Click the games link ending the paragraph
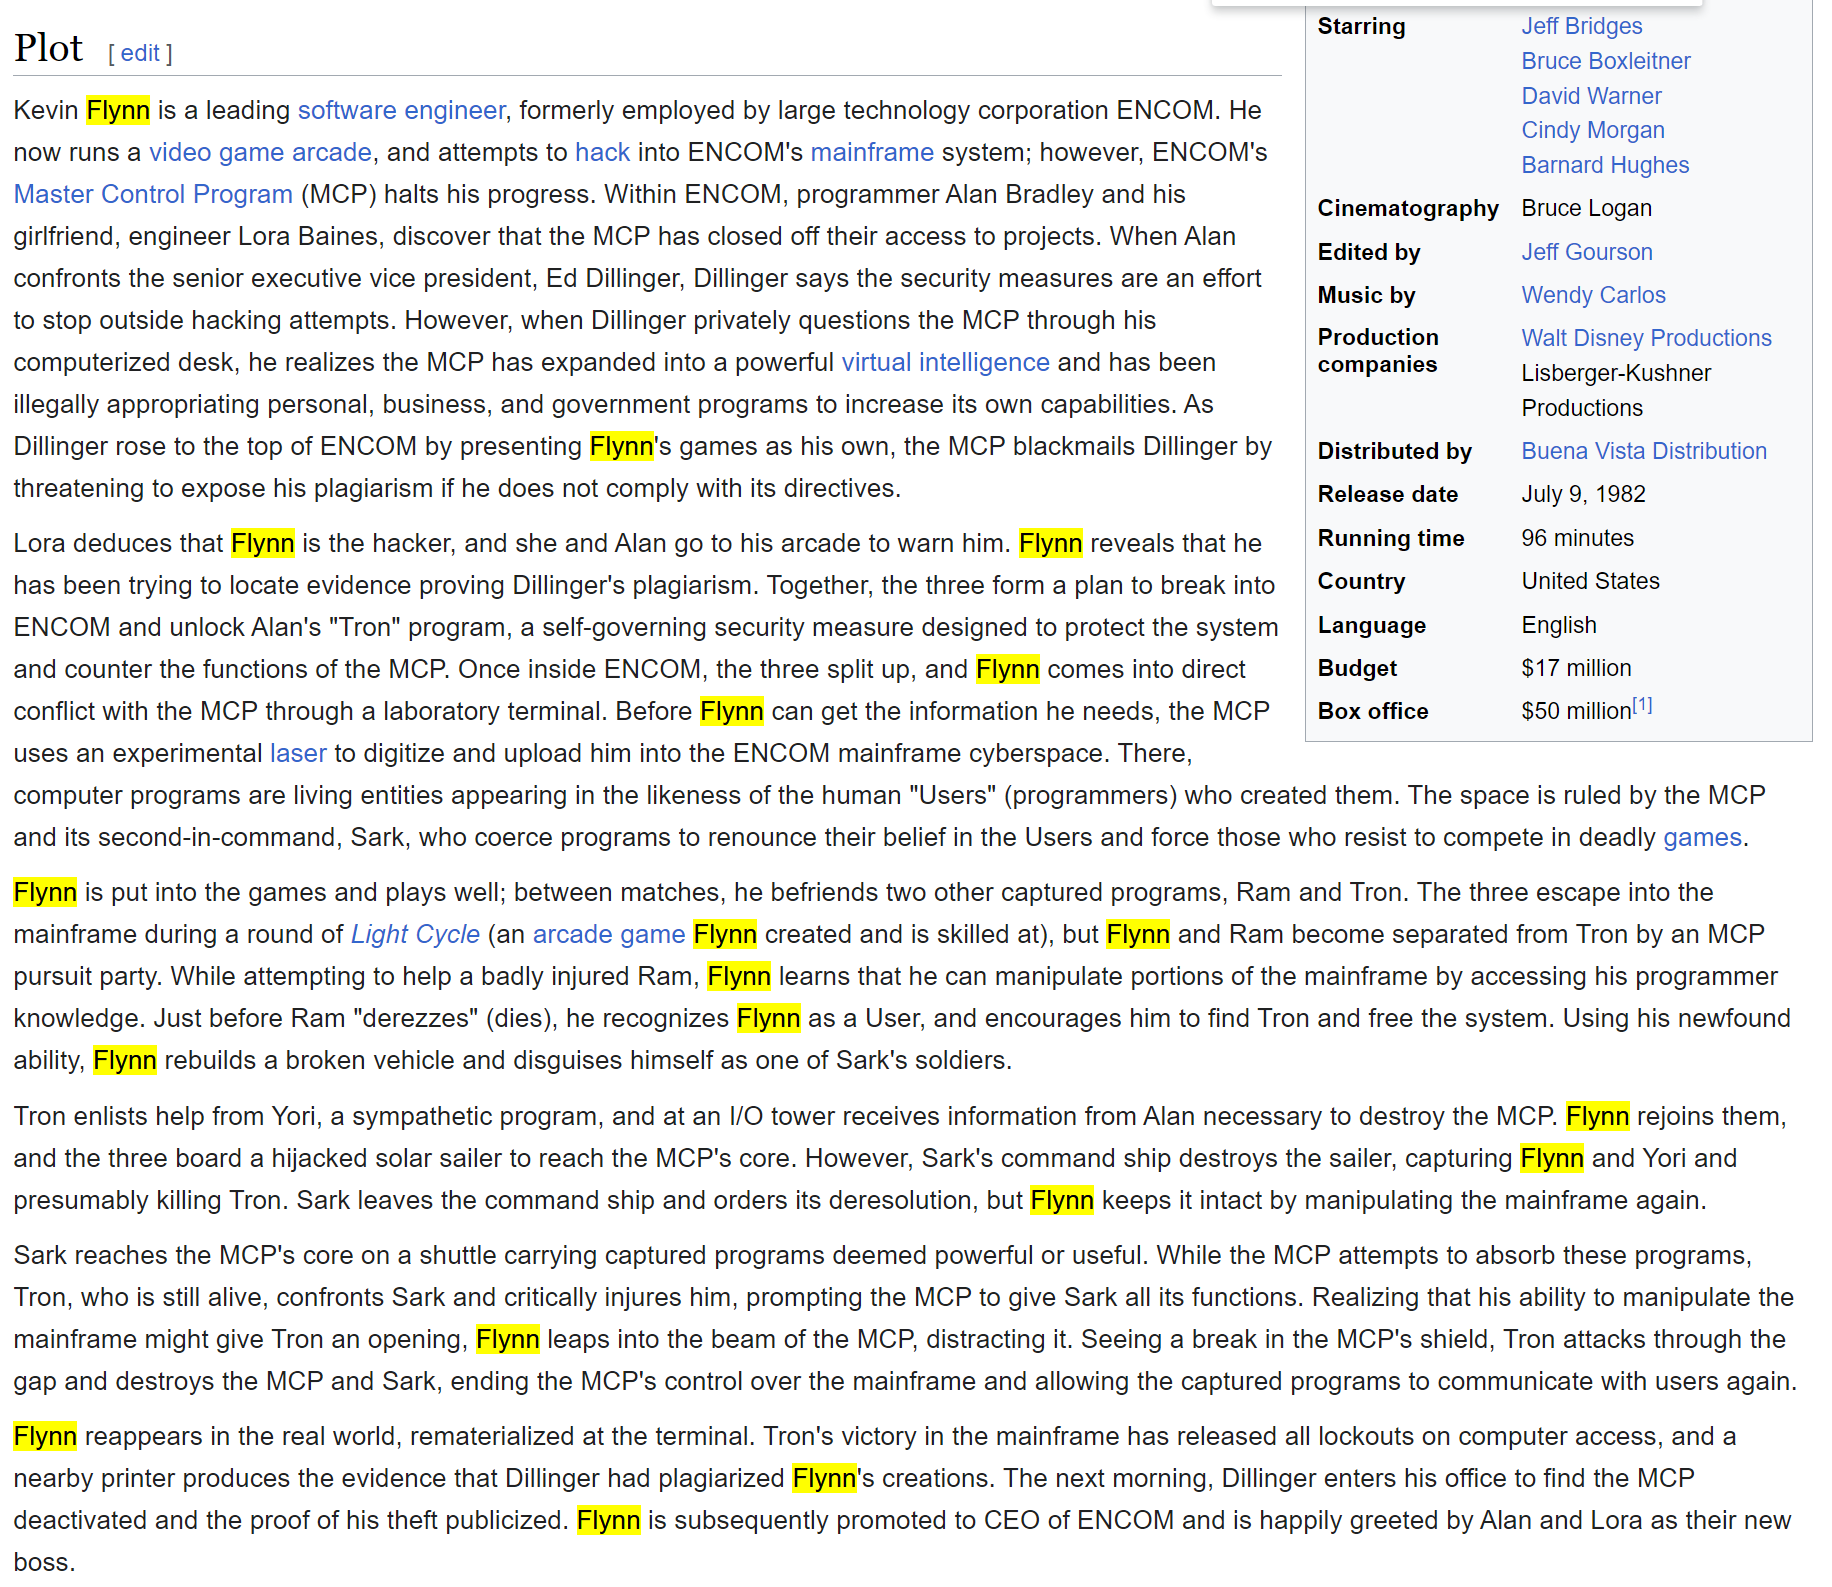The width and height of the screenshot is (1832, 1587). pyautogui.click(x=1702, y=837)
